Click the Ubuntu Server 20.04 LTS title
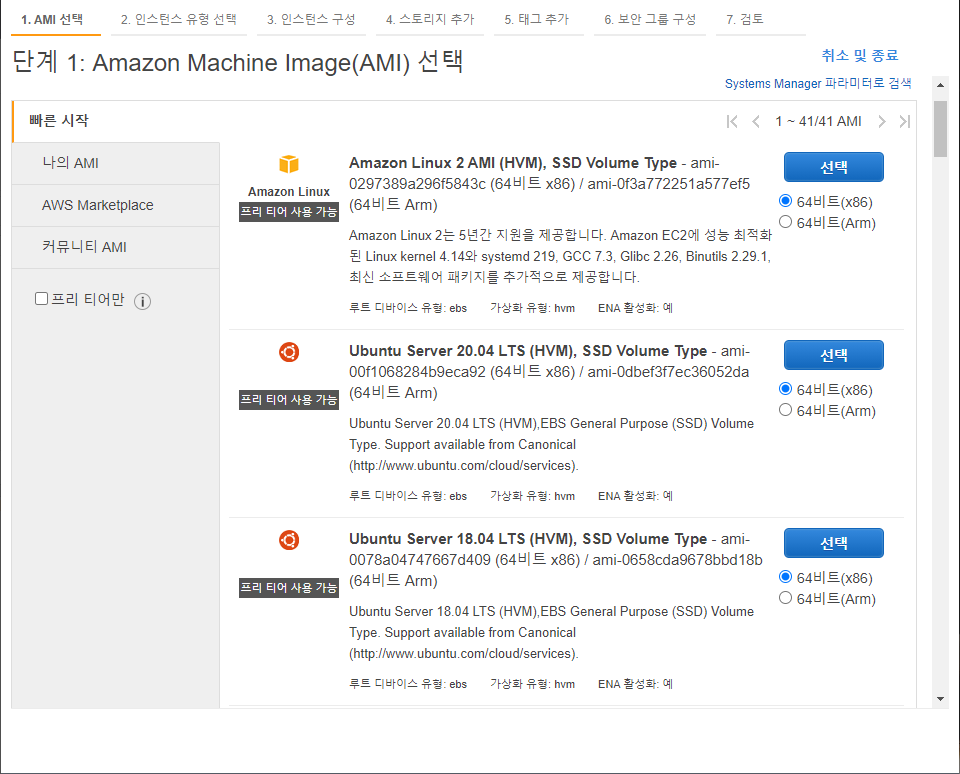Screen dimensions: 960x774 click(528, 351)
